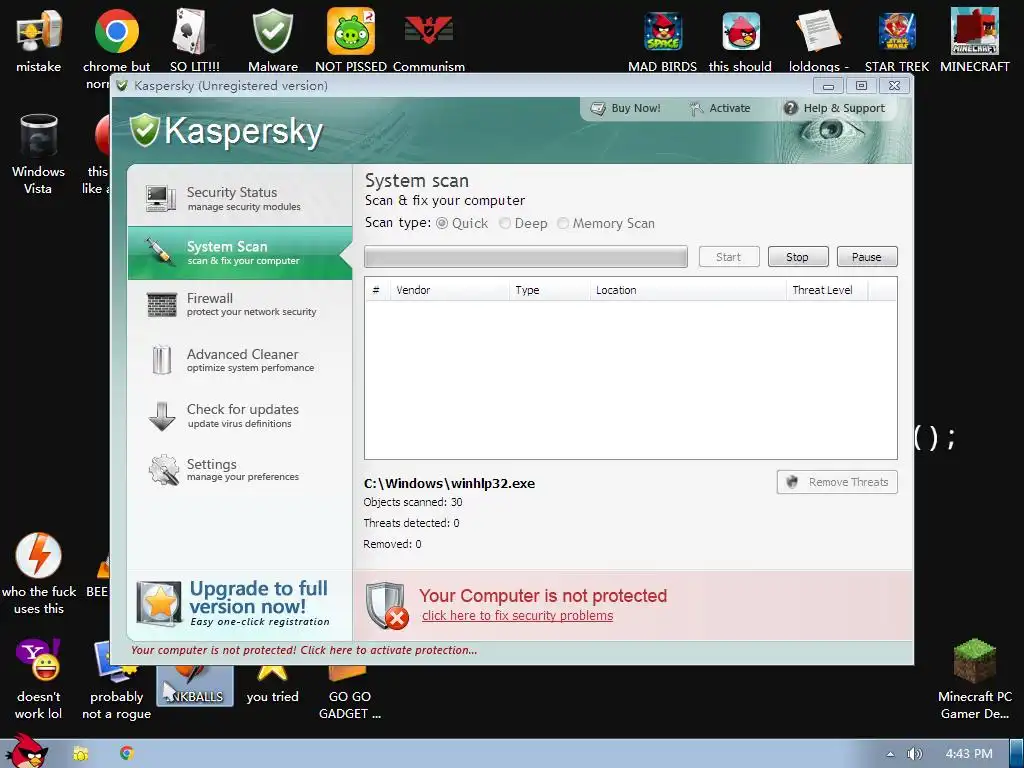
Task: Click the Kaspersky shield logo
Action: [x=144, y=129]
